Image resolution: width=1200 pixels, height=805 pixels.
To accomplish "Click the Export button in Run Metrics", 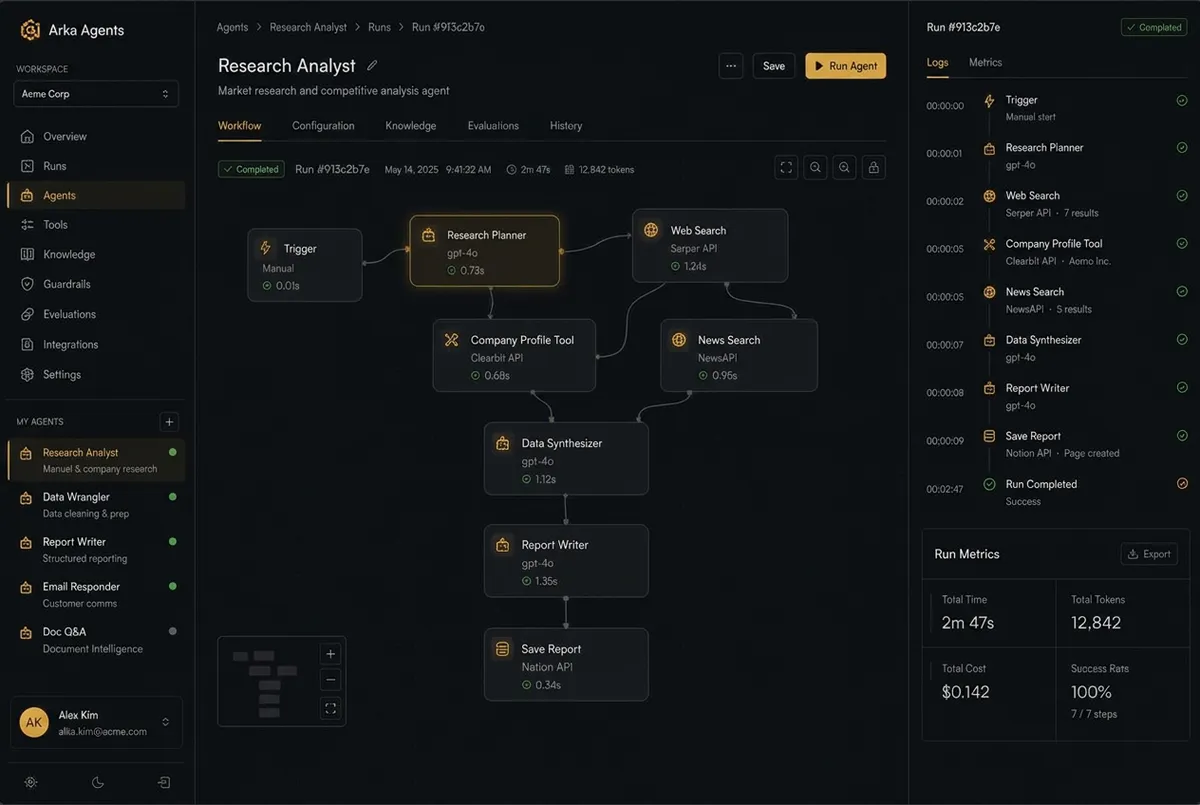I will 1149,554.
